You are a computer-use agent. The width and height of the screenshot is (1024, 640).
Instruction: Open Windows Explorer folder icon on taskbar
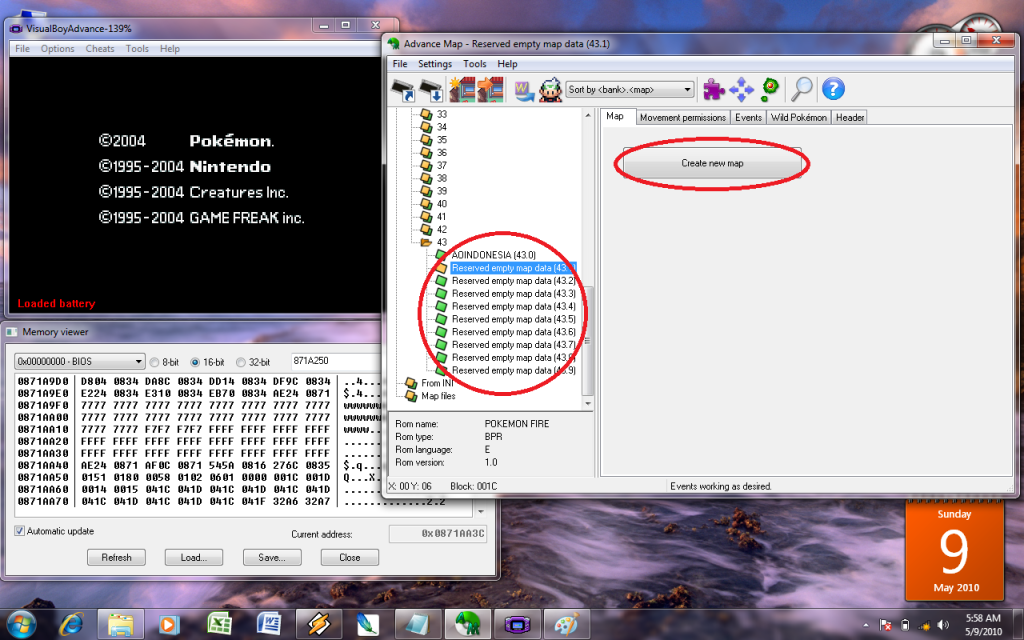click(x=121, y=624)
